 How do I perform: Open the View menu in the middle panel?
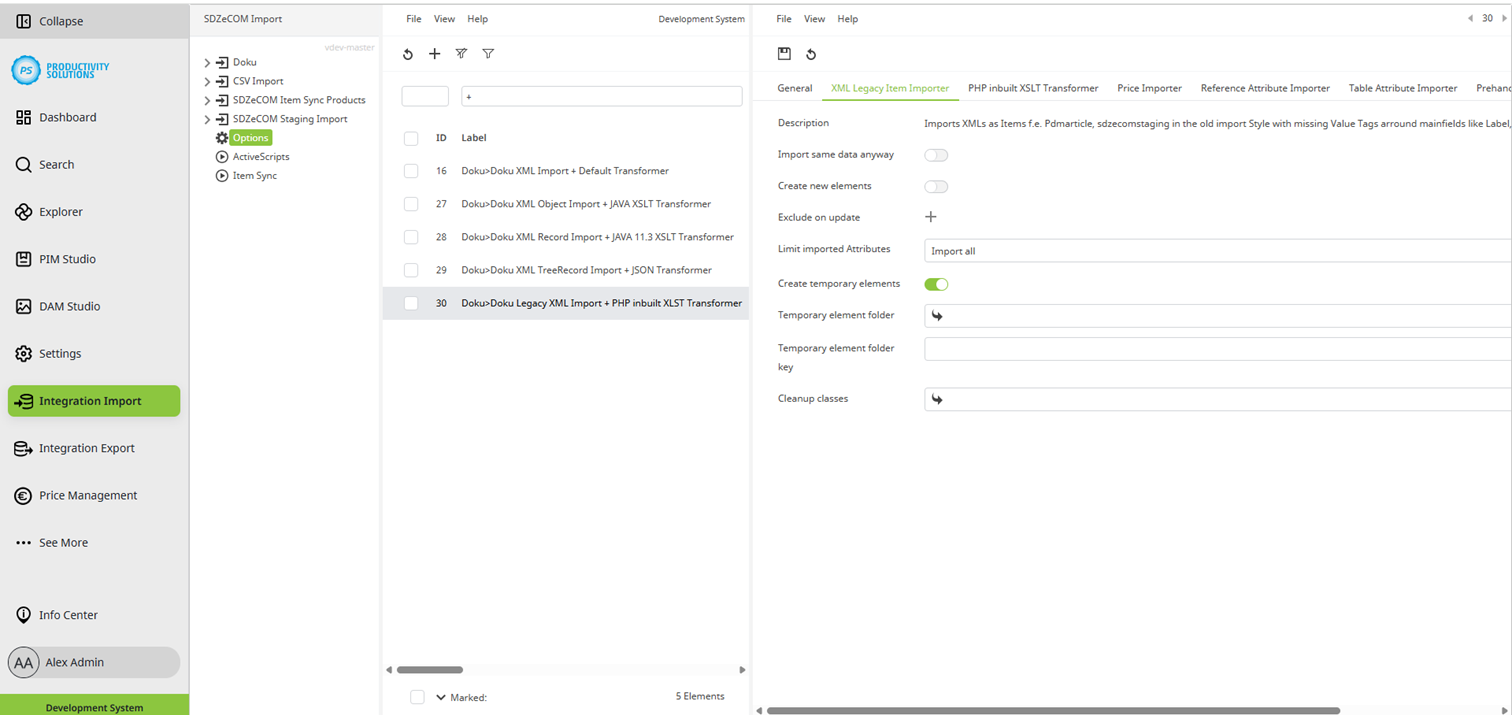[x=444, y=18]
